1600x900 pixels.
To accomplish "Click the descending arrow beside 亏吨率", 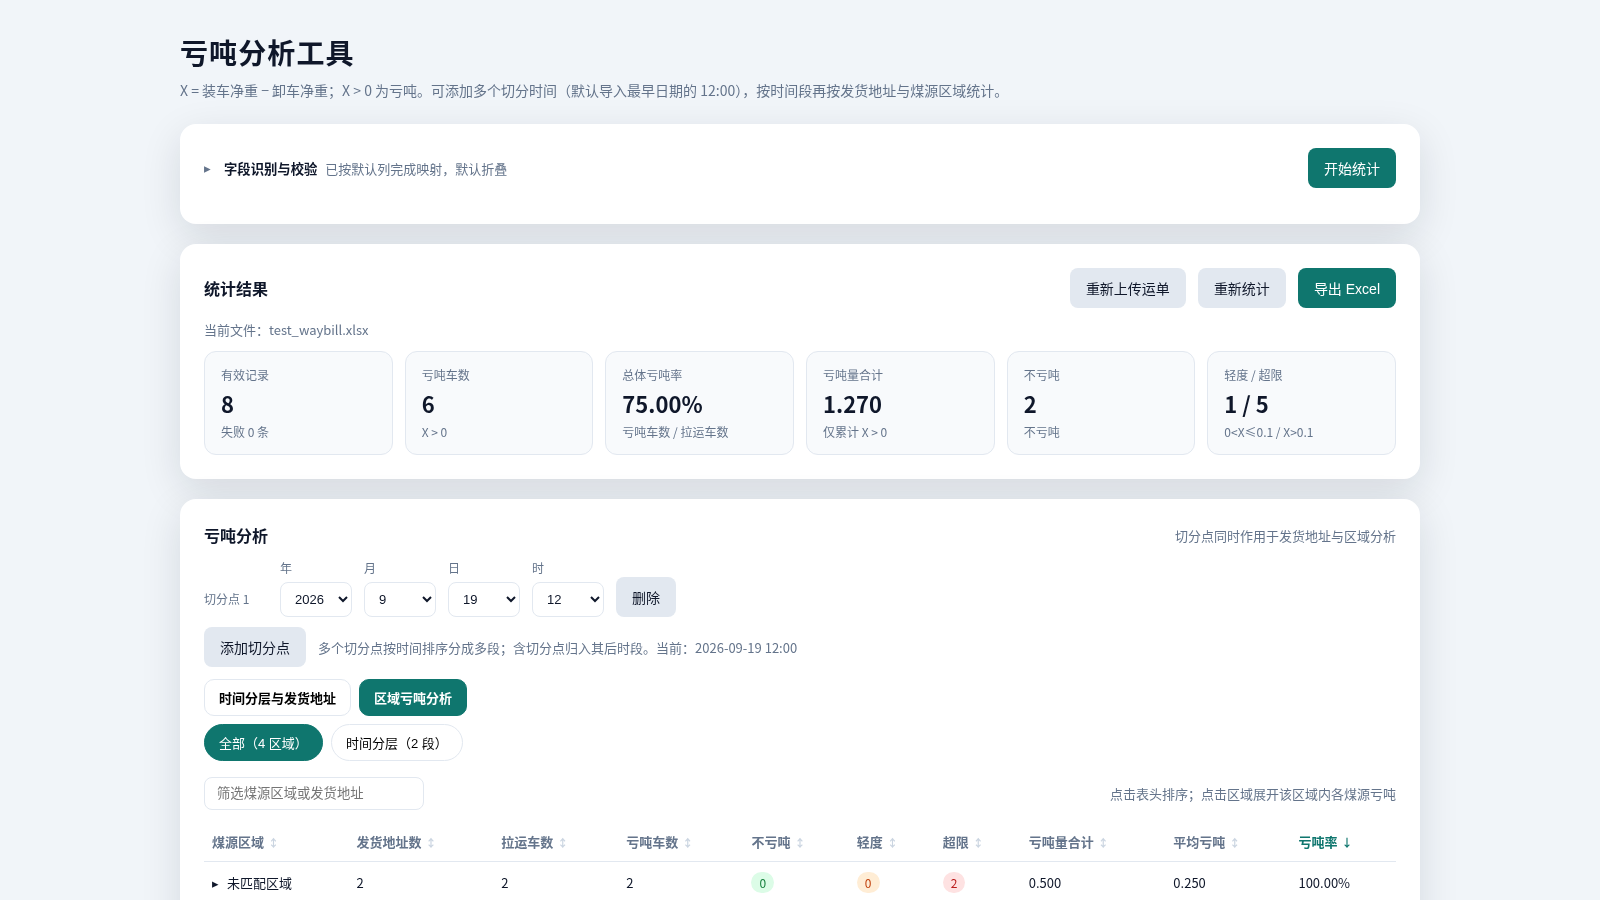I will pos(1347,843).
